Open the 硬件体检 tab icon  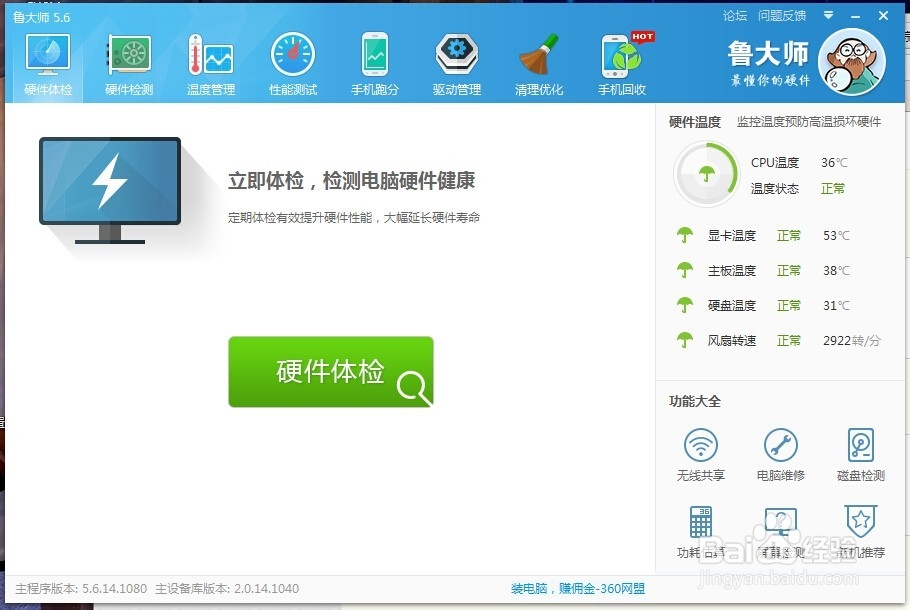(48, 55)
